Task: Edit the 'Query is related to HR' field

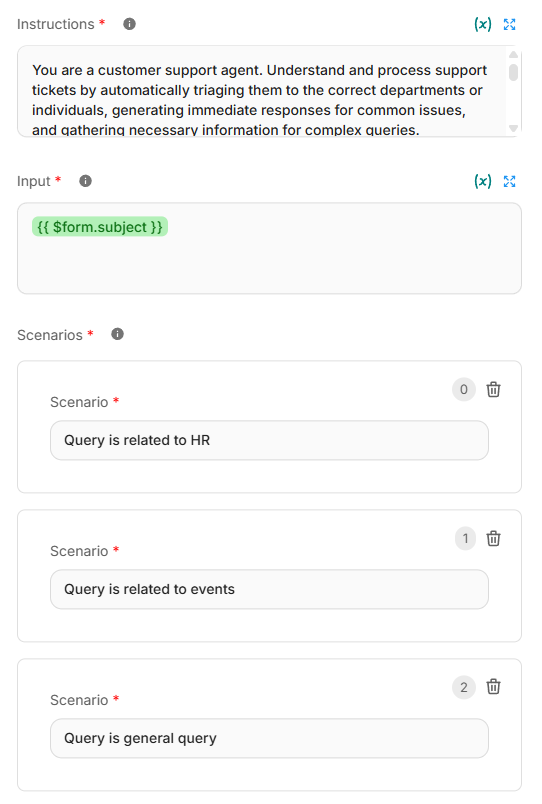Action: click(x=269, y=440)
